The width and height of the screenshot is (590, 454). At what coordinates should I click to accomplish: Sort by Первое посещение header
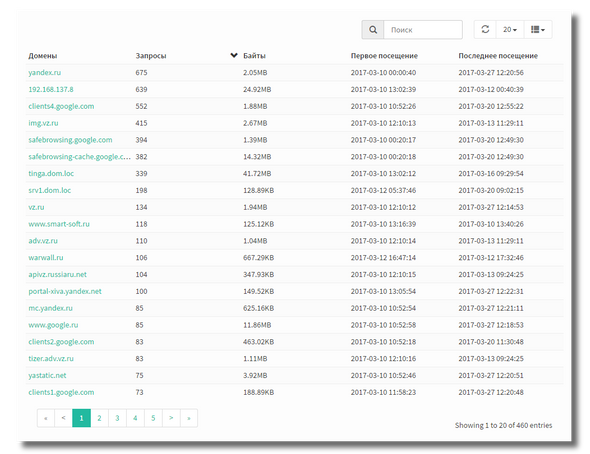[384, 56]
